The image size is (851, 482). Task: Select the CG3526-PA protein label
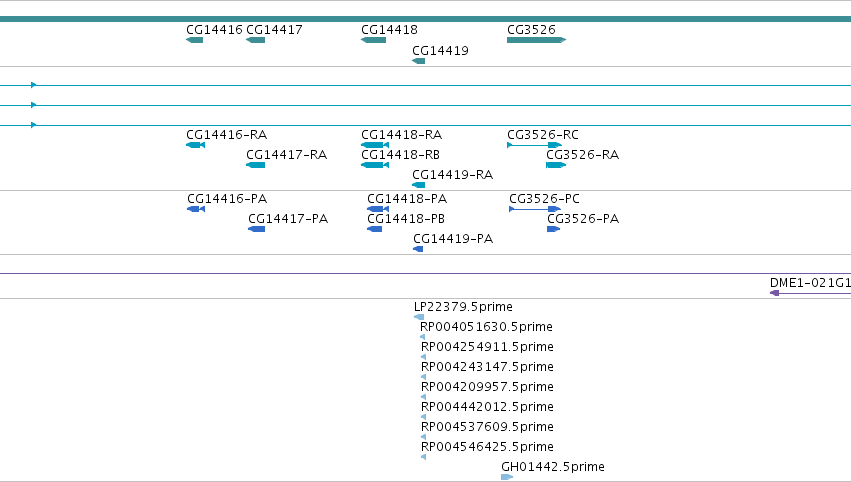tap(583, 219)
